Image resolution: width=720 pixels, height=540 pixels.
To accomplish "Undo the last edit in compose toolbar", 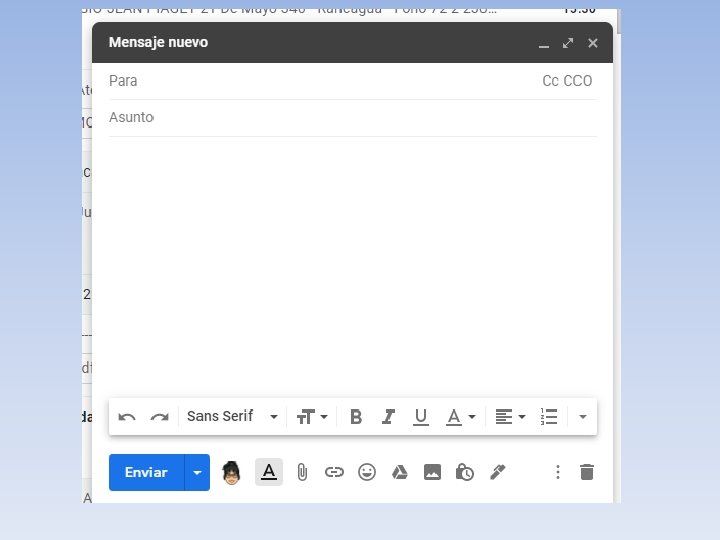I will pos(127,417).
